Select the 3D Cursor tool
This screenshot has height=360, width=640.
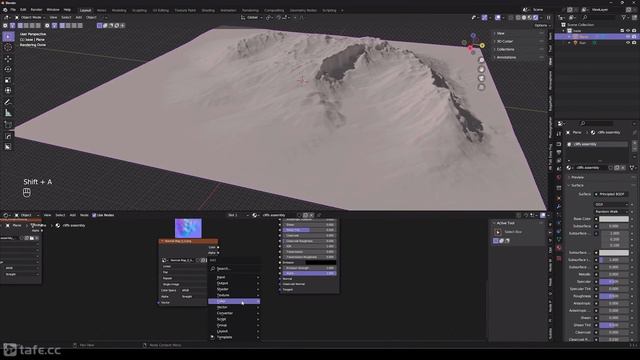[x=8, y=48]
